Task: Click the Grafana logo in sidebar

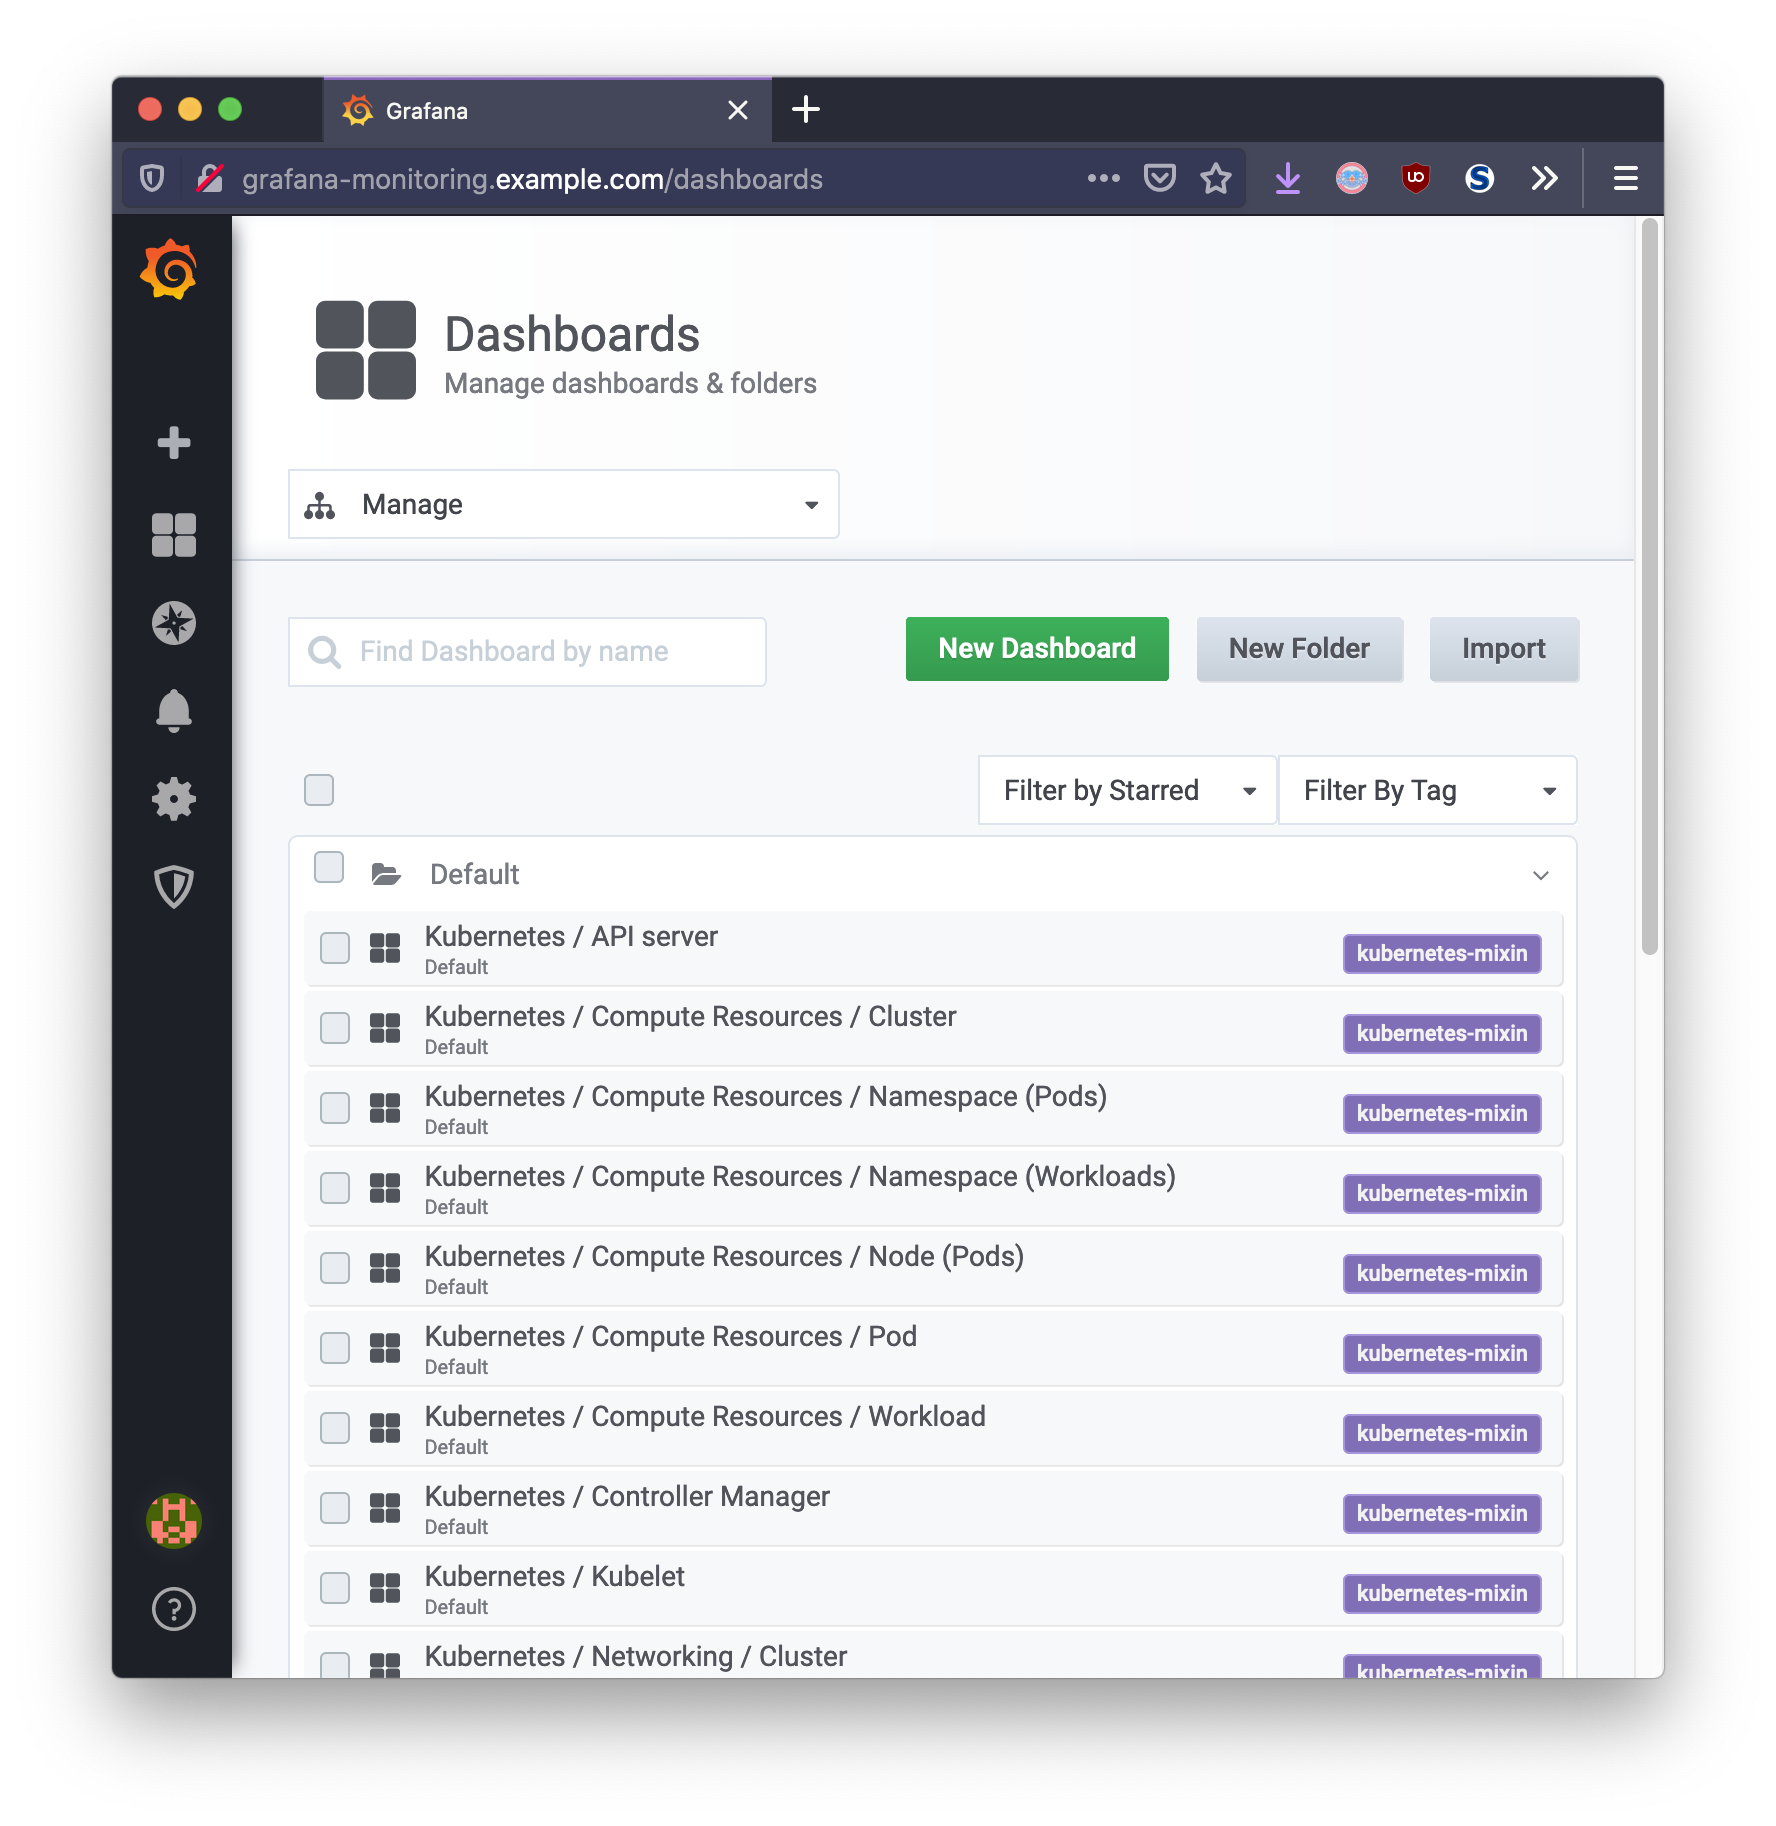Action: click(x=170, y=270)
